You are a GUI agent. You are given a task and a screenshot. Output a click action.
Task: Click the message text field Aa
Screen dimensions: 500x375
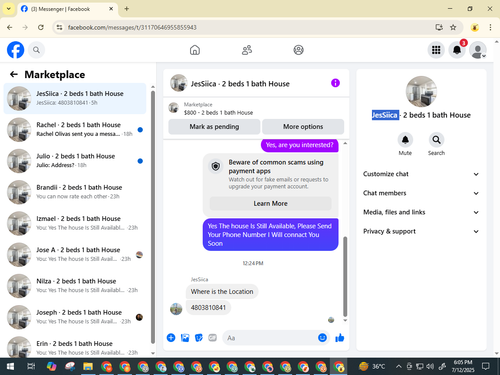[271, 338]
